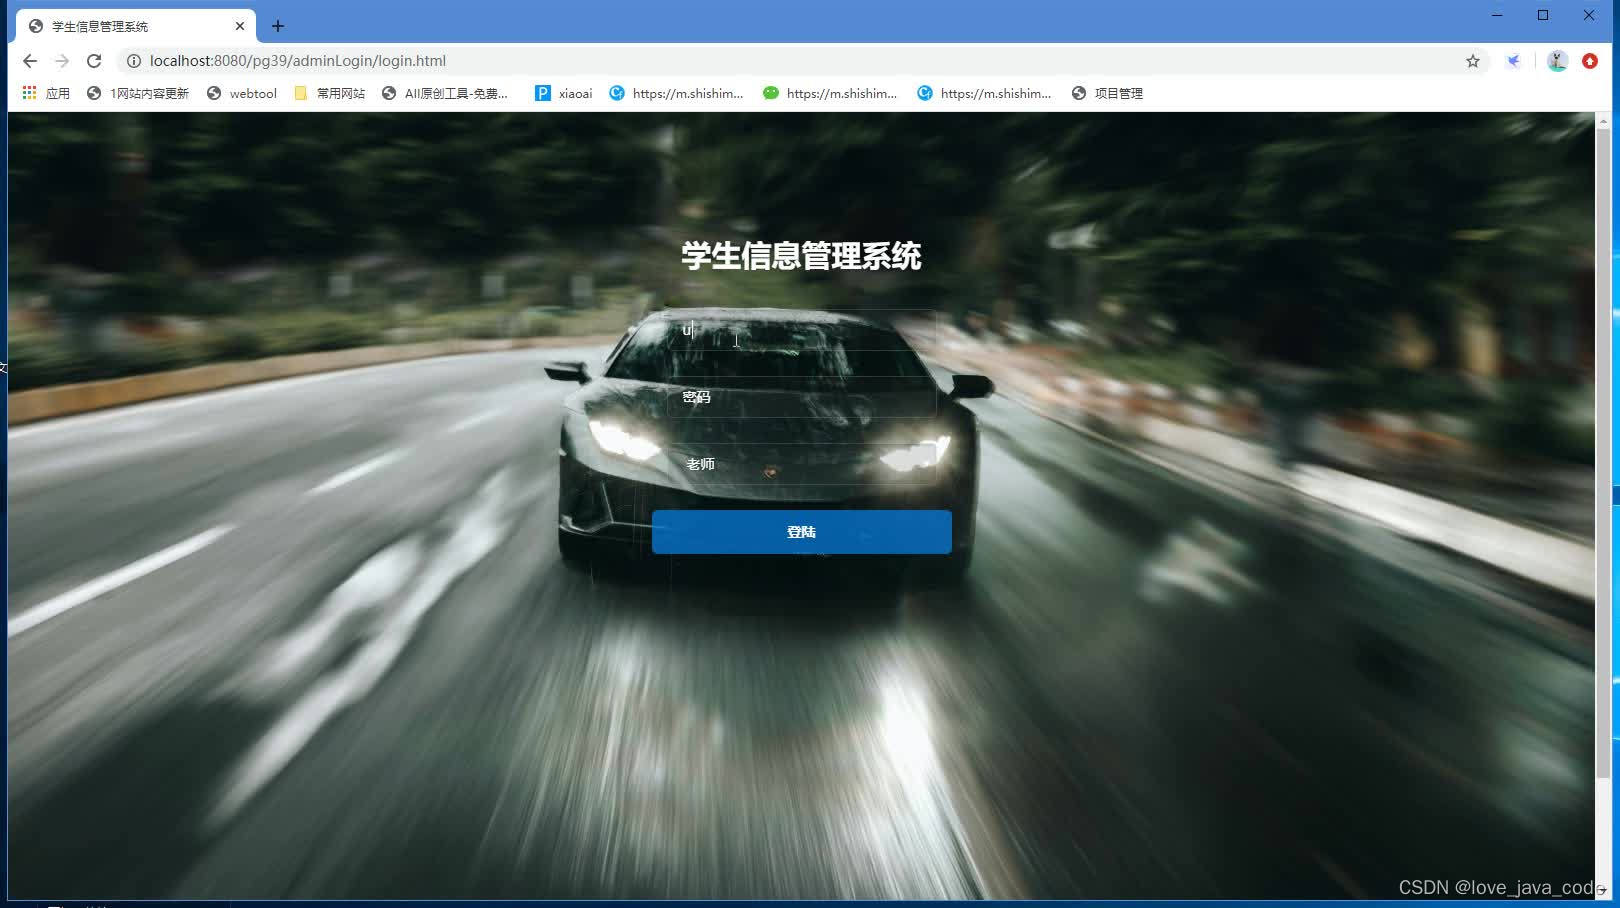Open the AI原创工具 bookmark
1620x908 pixels.
point(445,93)
